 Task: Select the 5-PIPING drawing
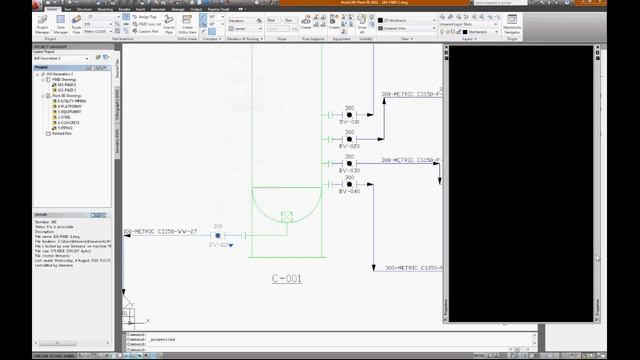[x=65, y=128]
